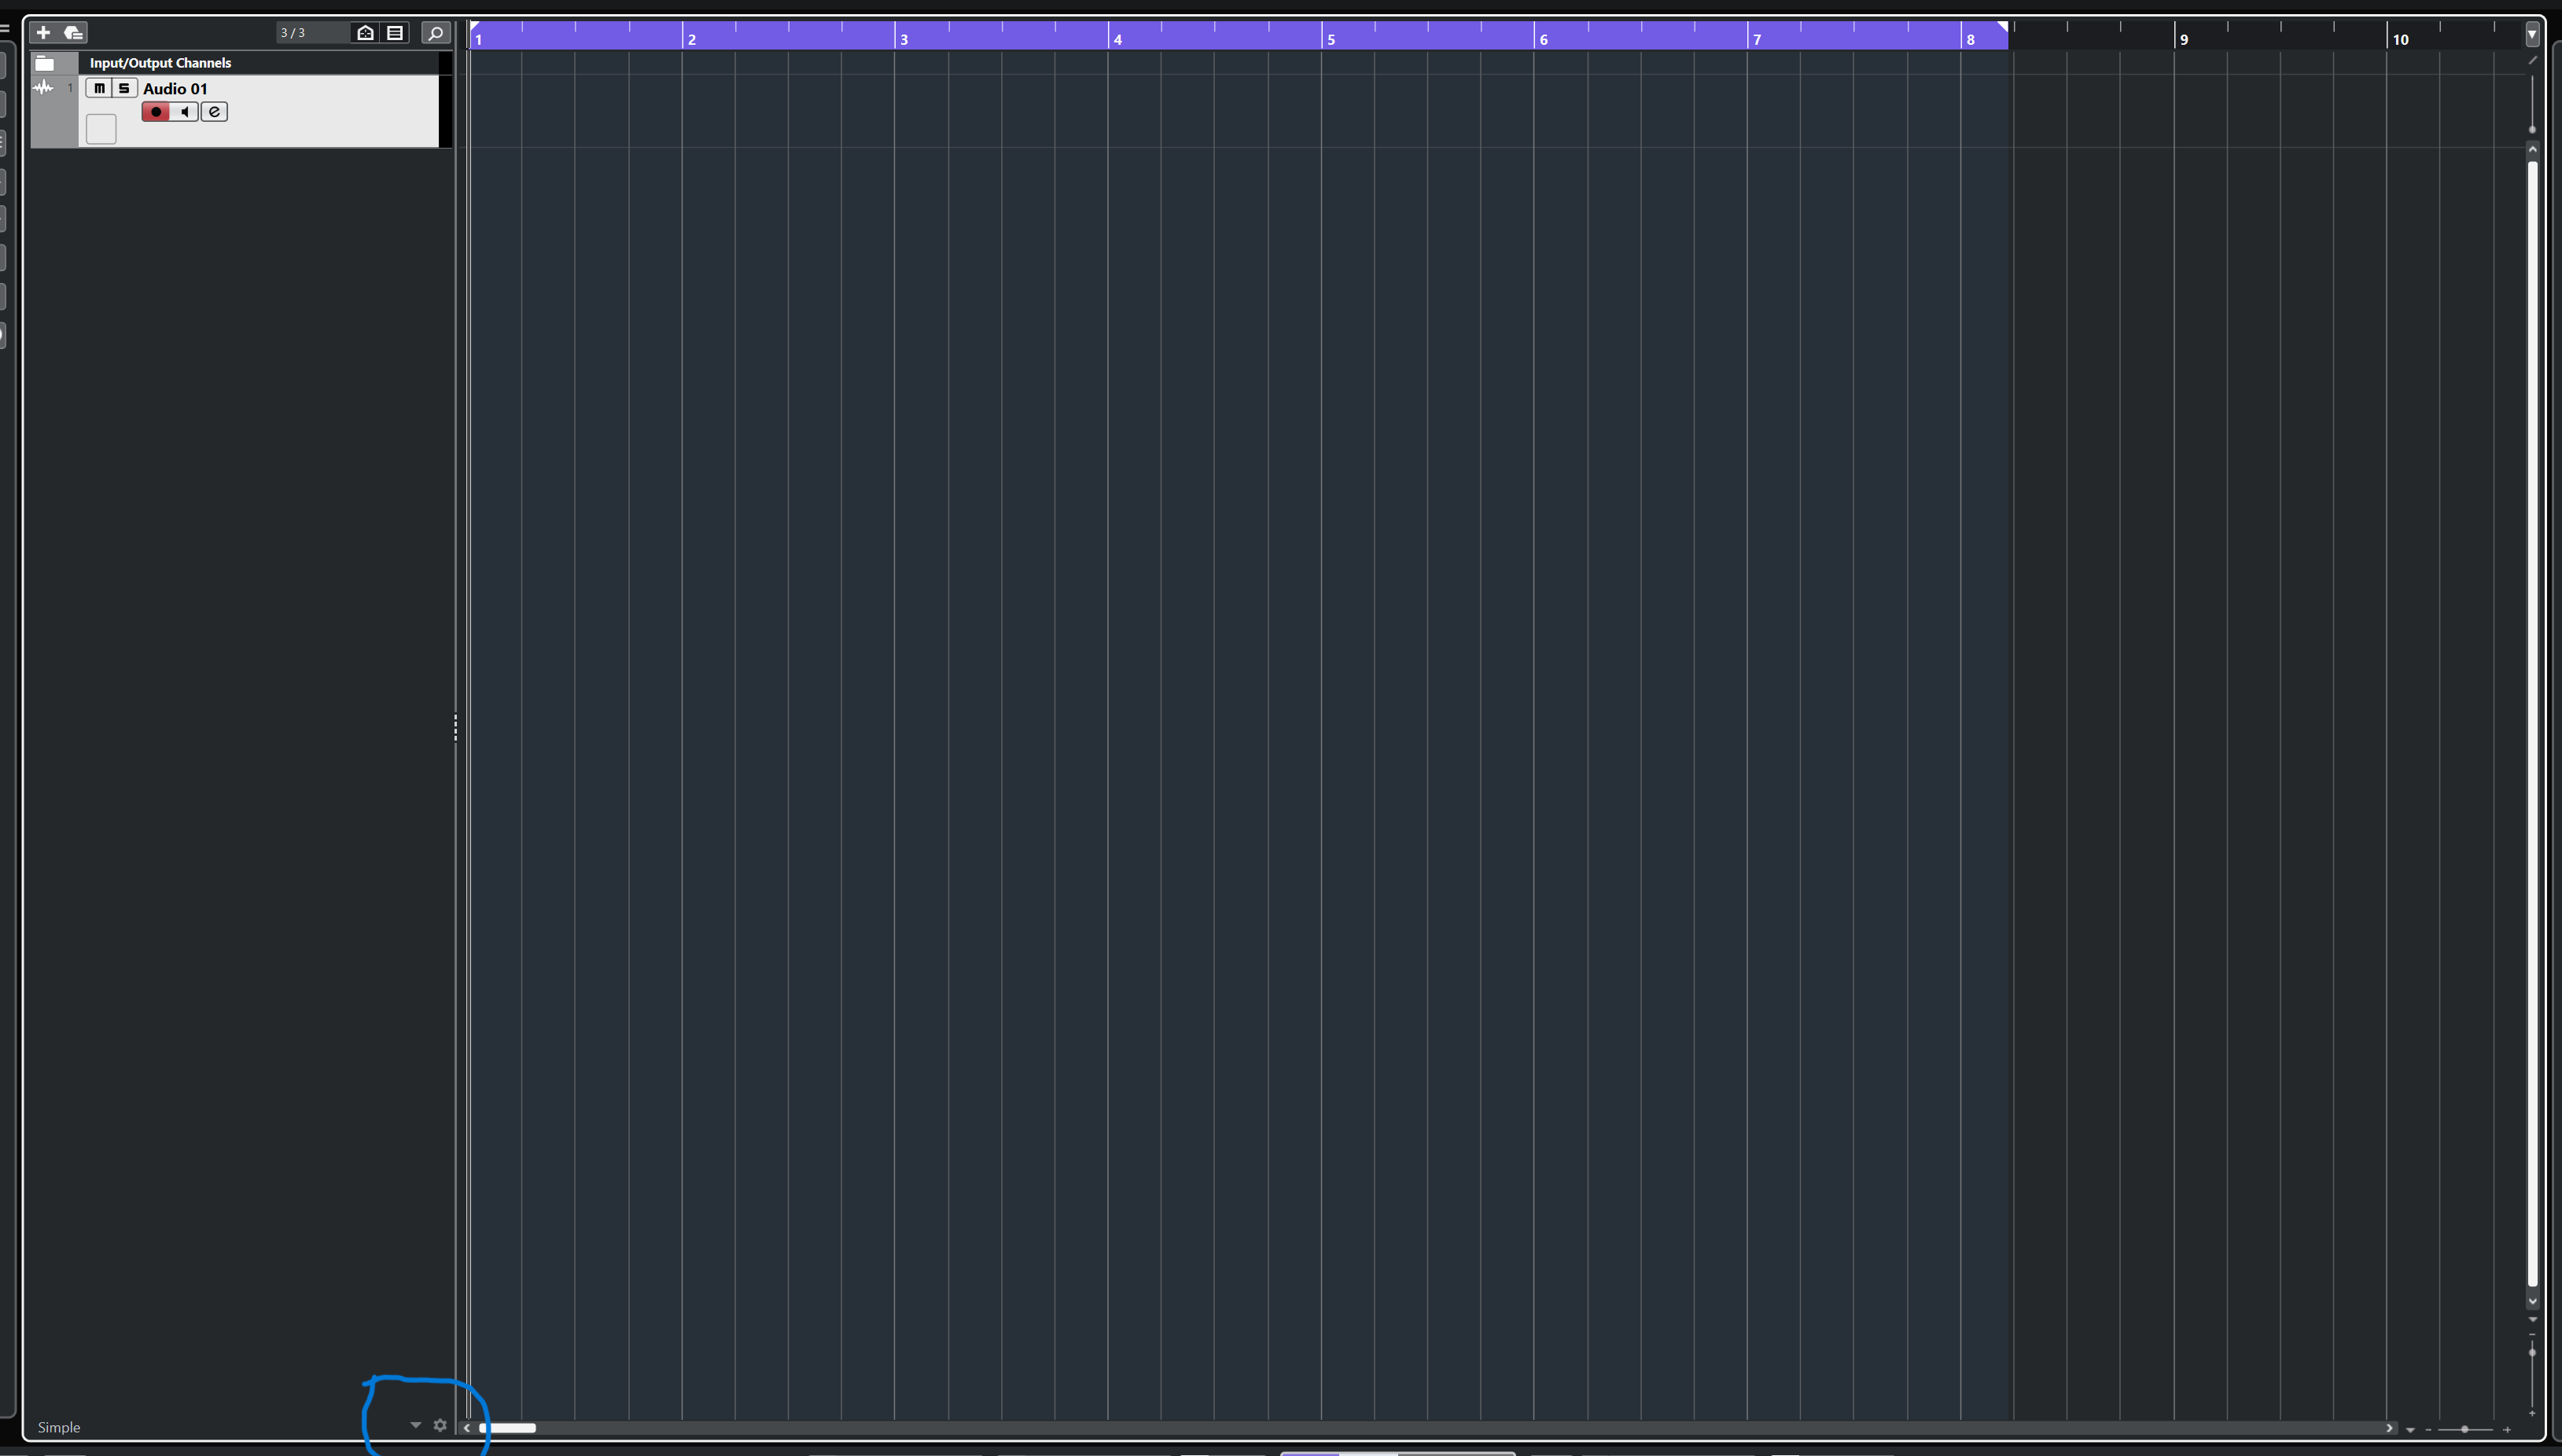Screen dimensions: 2562x1456
Task: Open the track presets icon
Action: [x=73, y=33]
